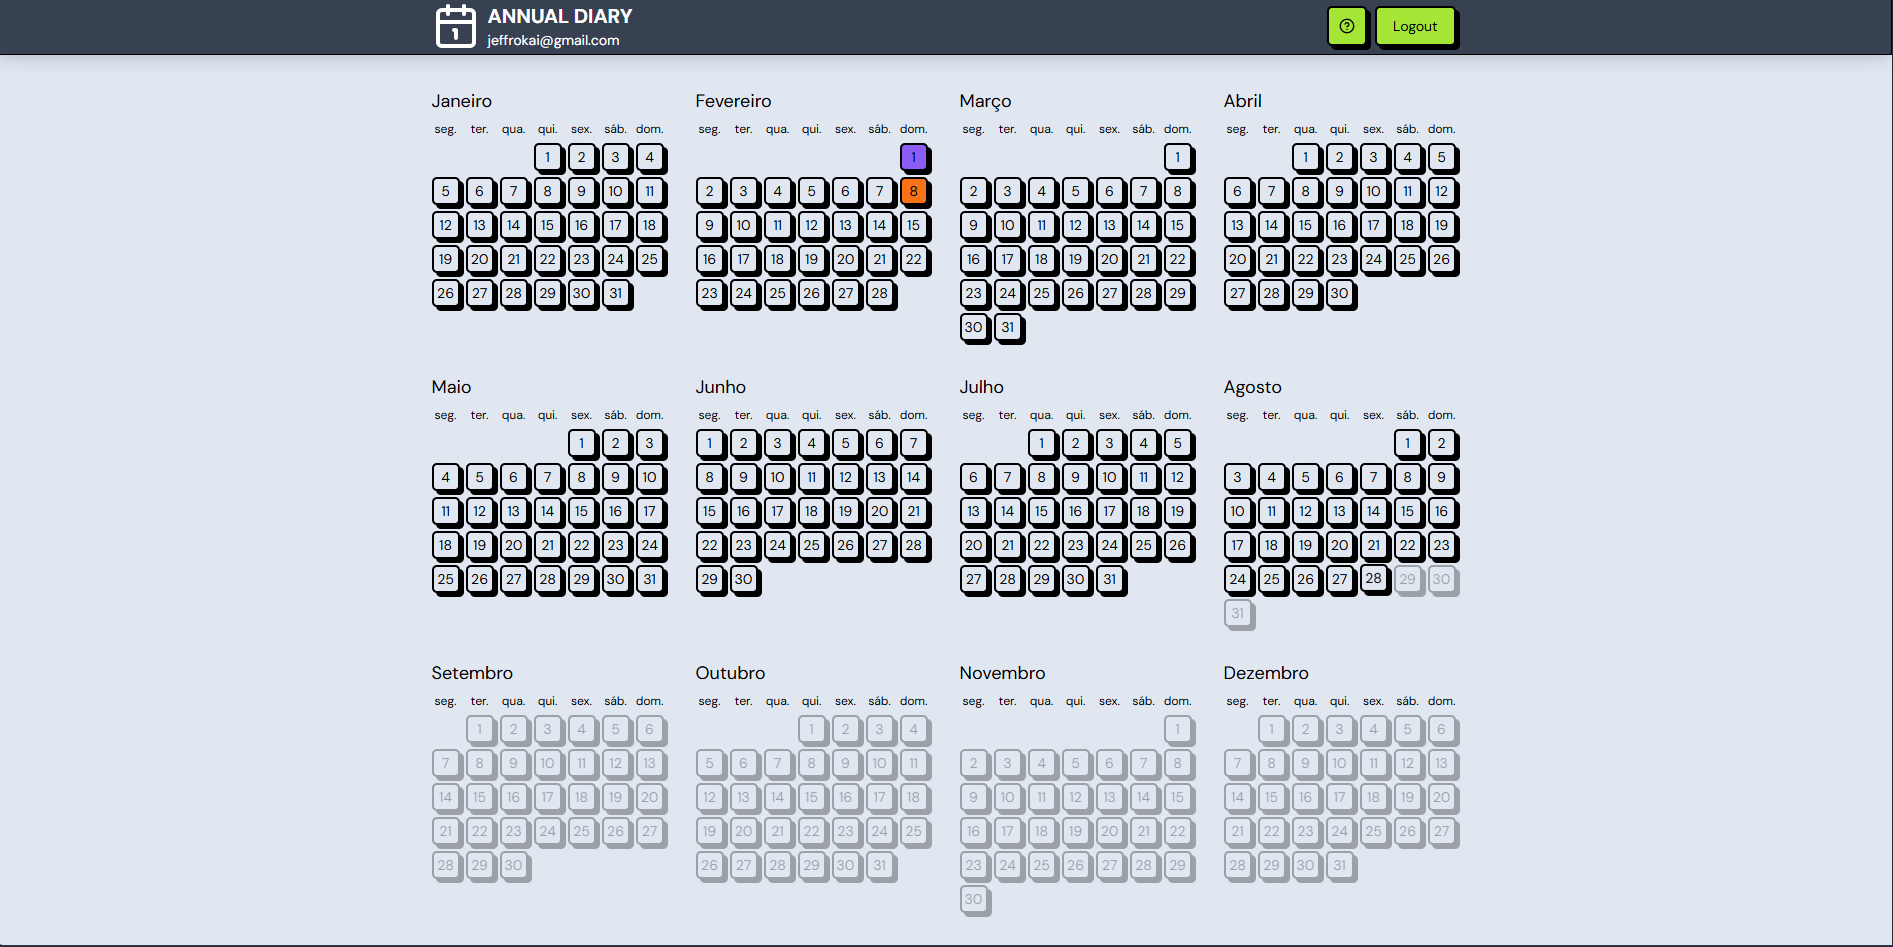Image resolution: width=1893 pixels, height=947 pixels.
Task: Click July 4 in Julho
Action: click(1143, 443)
